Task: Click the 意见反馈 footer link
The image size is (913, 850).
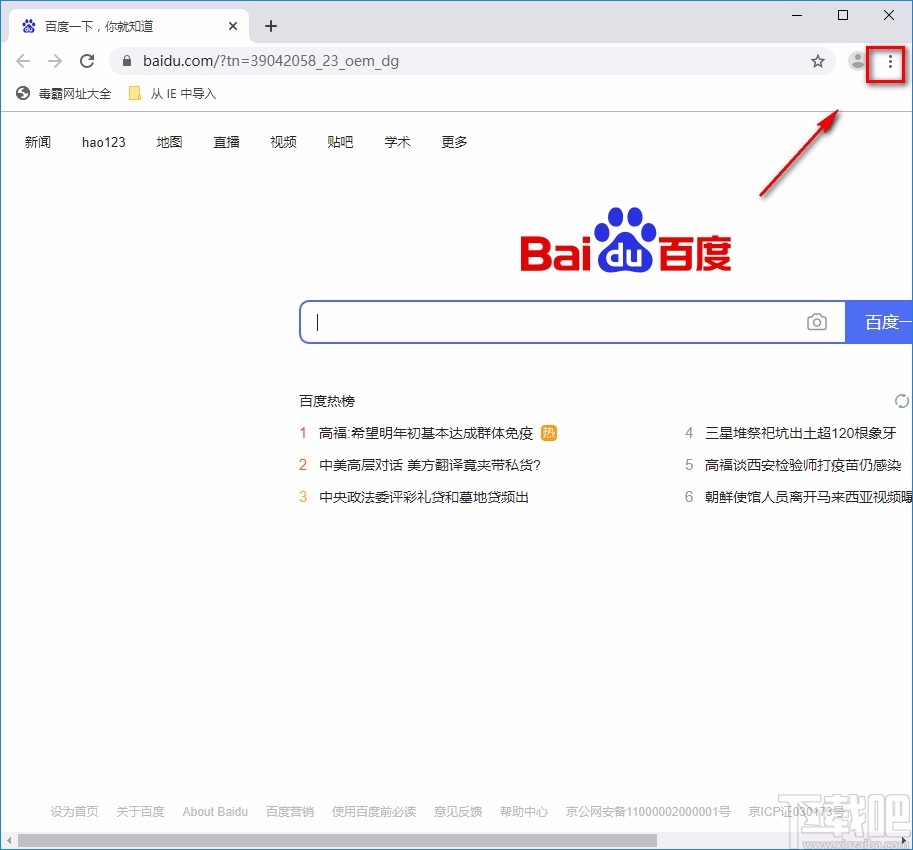Action: click(x=457, y=811)
